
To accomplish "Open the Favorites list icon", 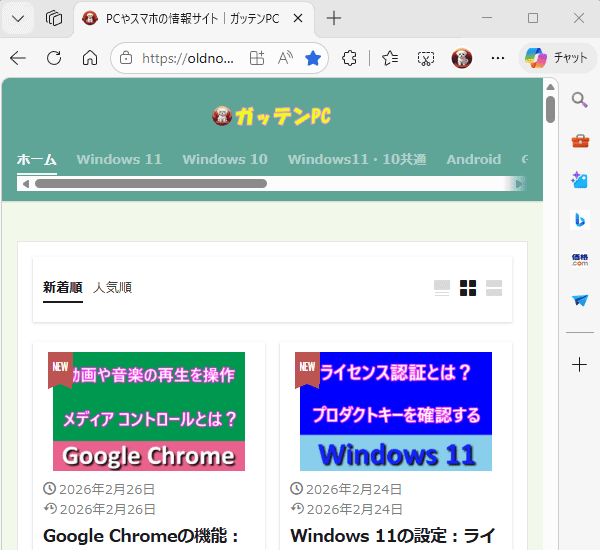I will (x=390, y=58).
